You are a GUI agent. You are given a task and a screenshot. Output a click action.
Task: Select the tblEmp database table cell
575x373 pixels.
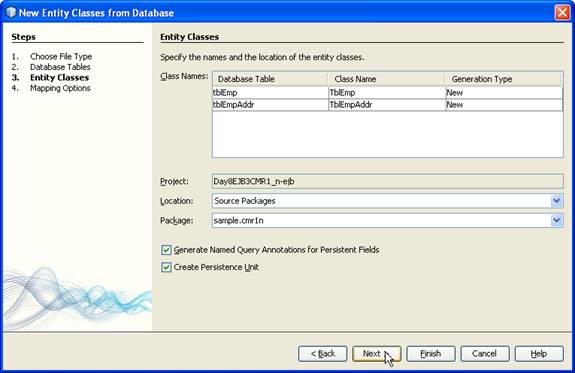point(270,93)
